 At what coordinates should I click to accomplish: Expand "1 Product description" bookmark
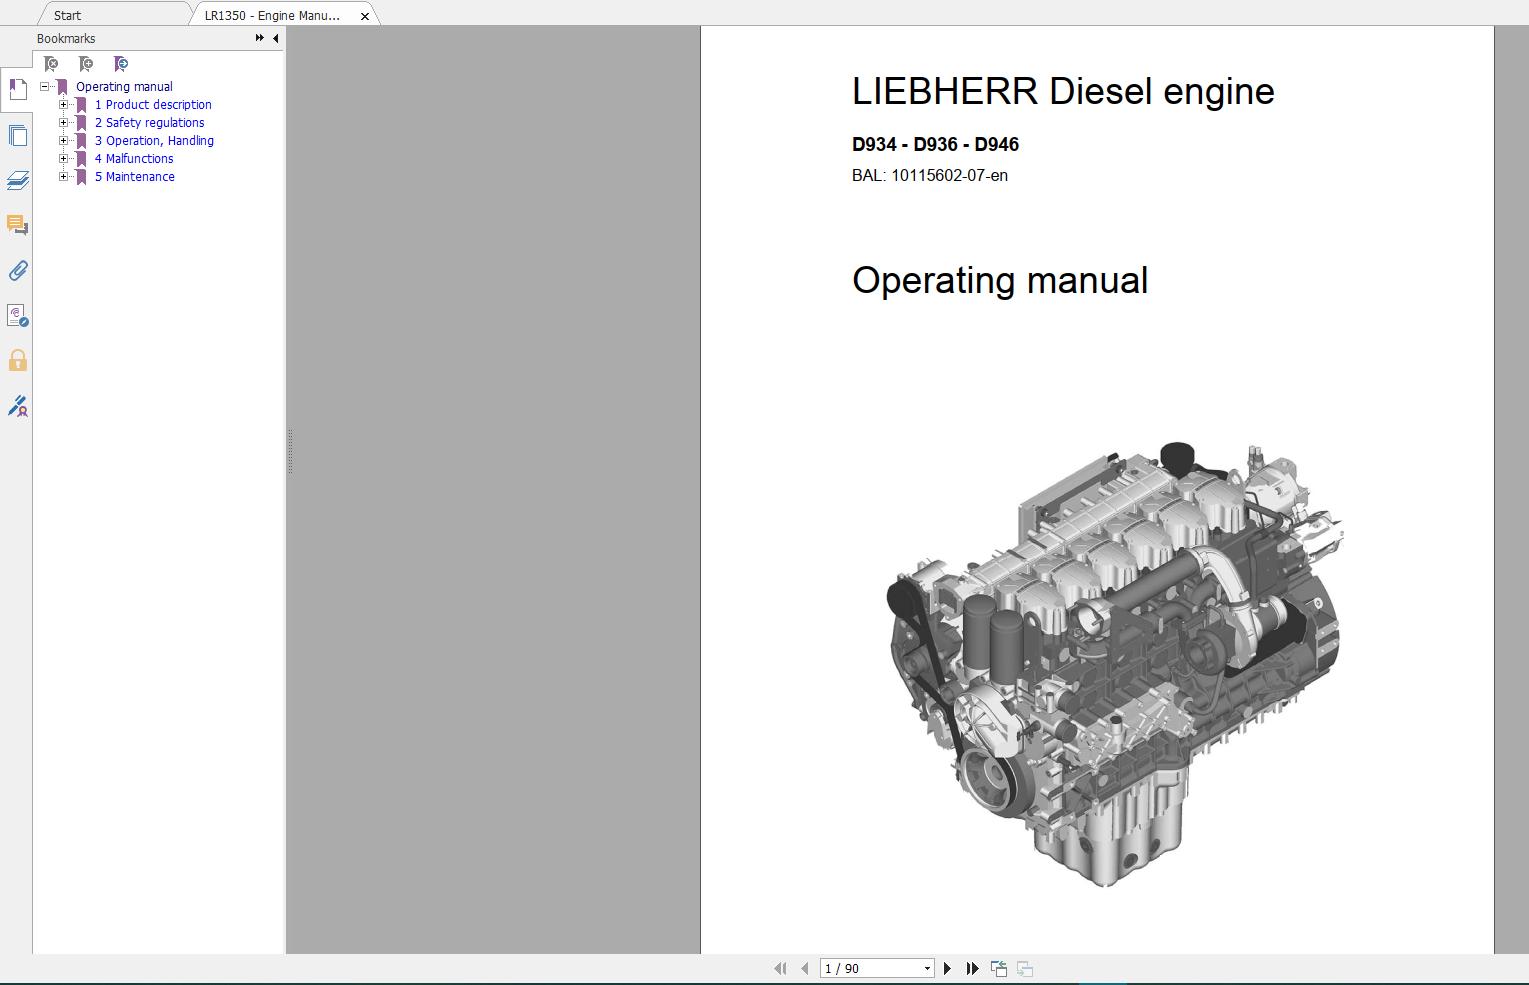pyautogui.click(x=64, y=104)
